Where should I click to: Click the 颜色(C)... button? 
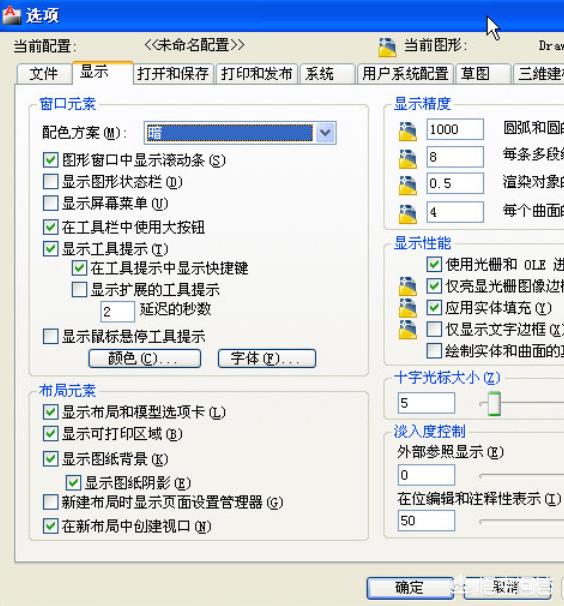pyautogui.click(x=145, y=359)
